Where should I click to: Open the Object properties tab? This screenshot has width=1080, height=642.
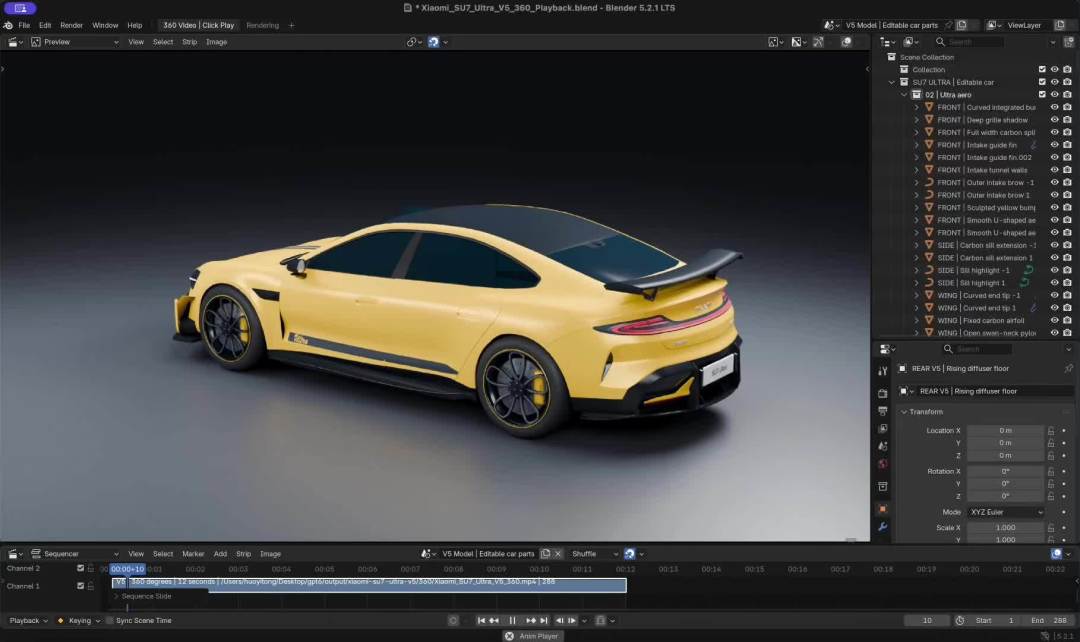point(883,509)
